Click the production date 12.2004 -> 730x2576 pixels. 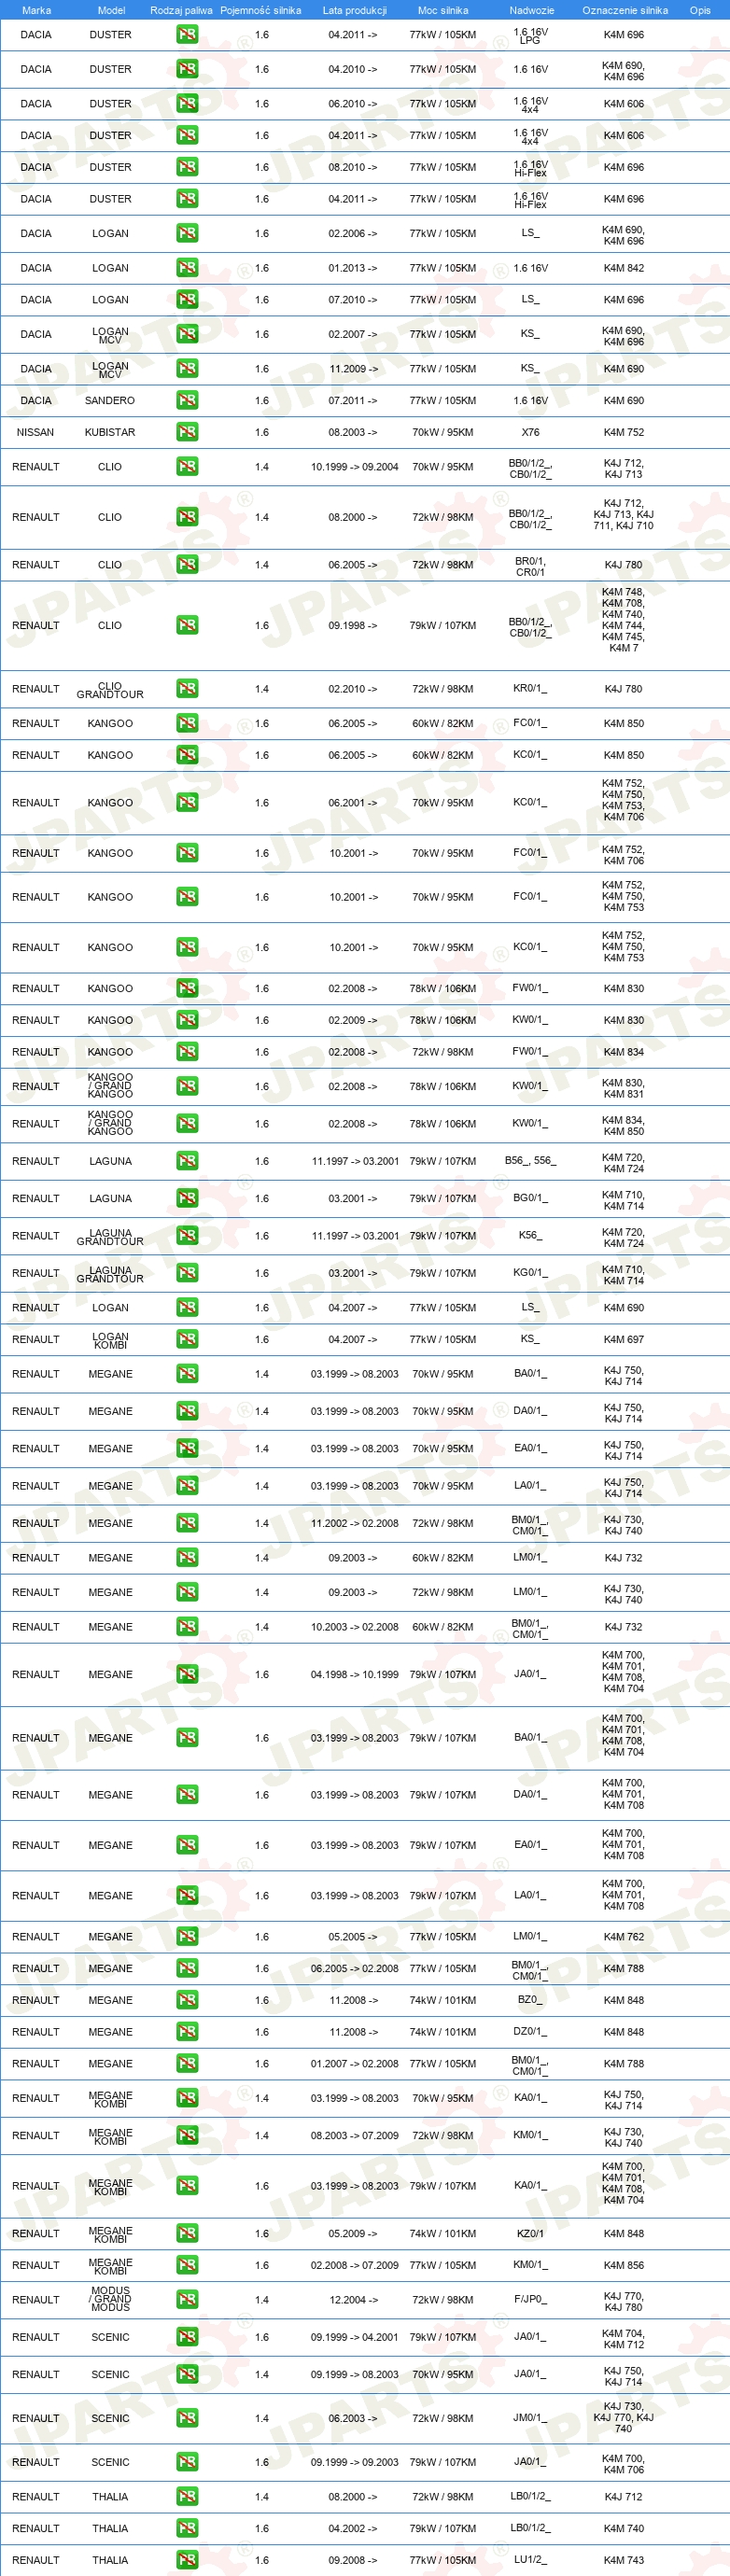click(353, 2300)
